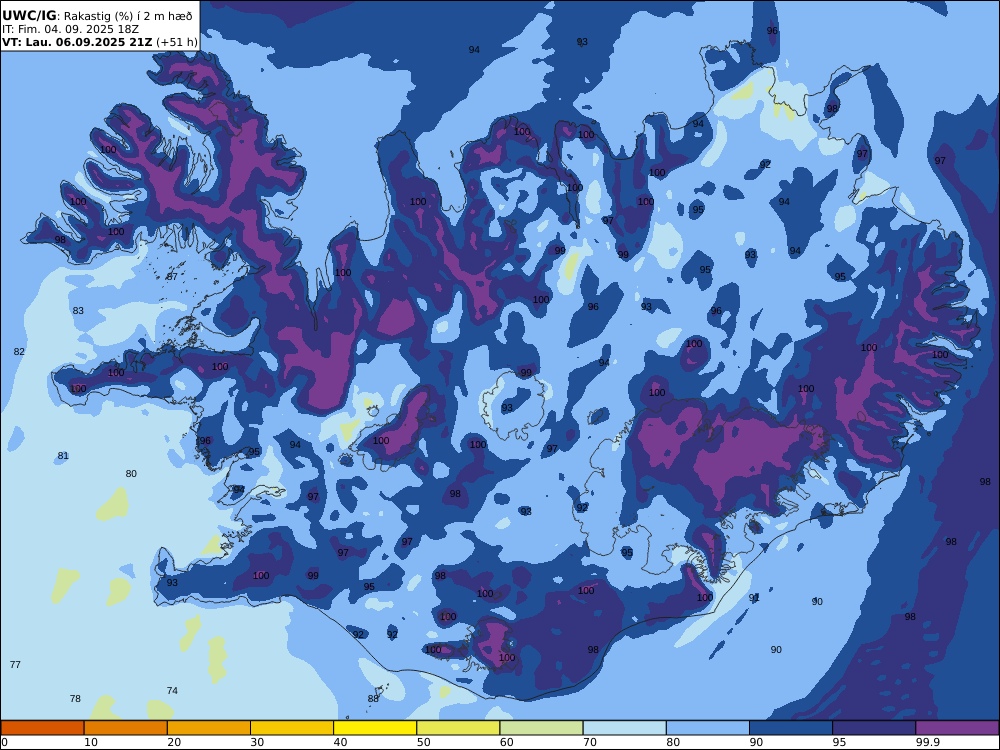The image size is (1000, 750).
Task: Click the humidity value '81' on the map
Action: 63,456
